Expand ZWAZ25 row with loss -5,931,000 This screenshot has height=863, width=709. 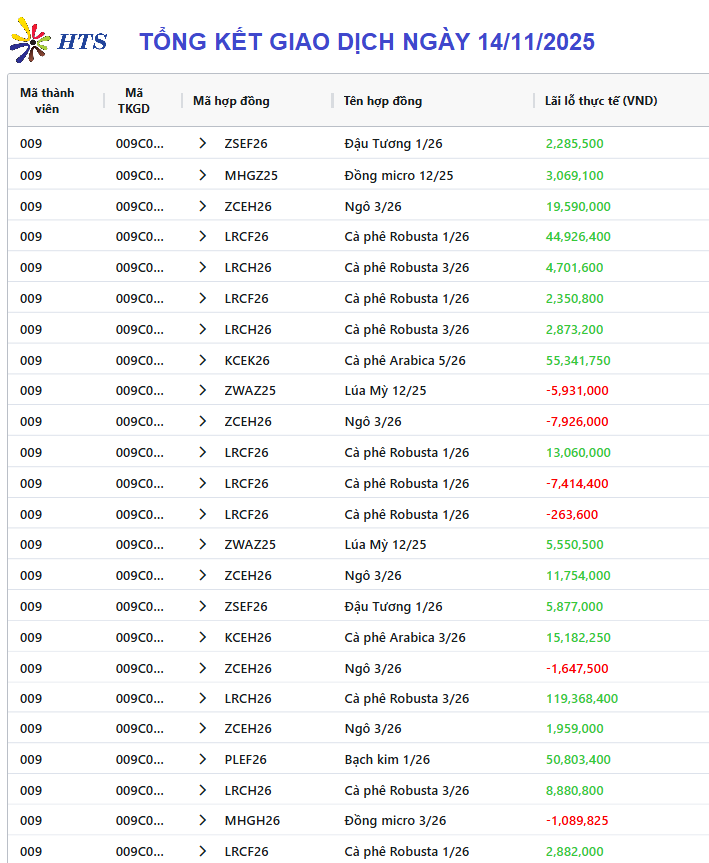pos(203,390)
